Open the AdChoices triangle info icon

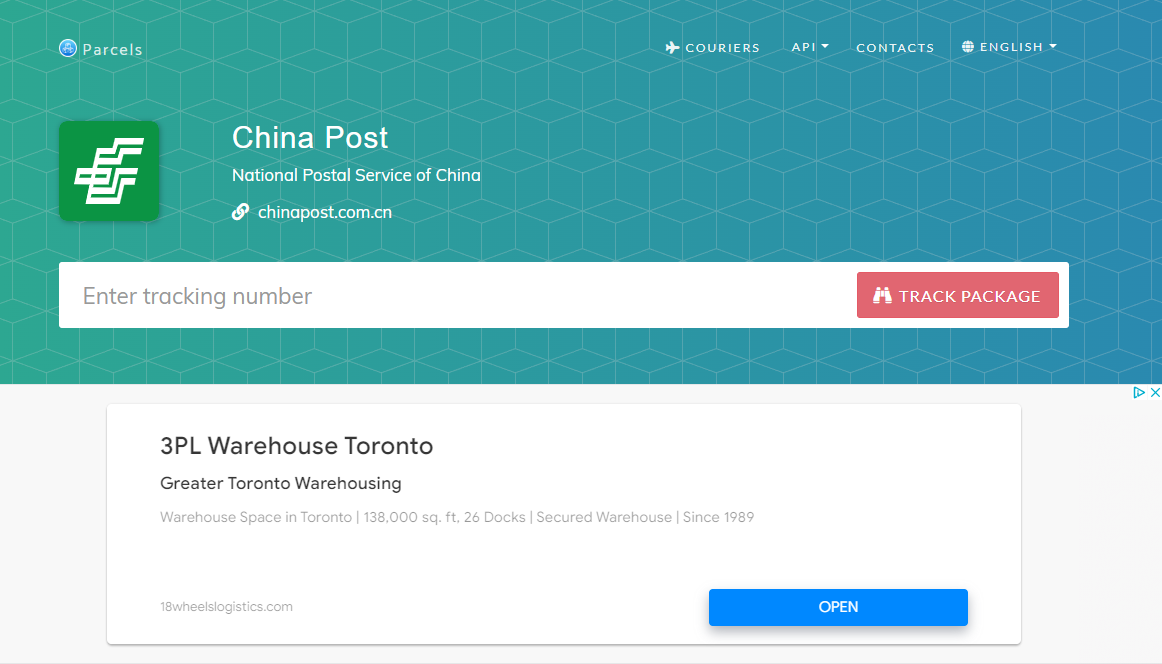(1138, 393)
